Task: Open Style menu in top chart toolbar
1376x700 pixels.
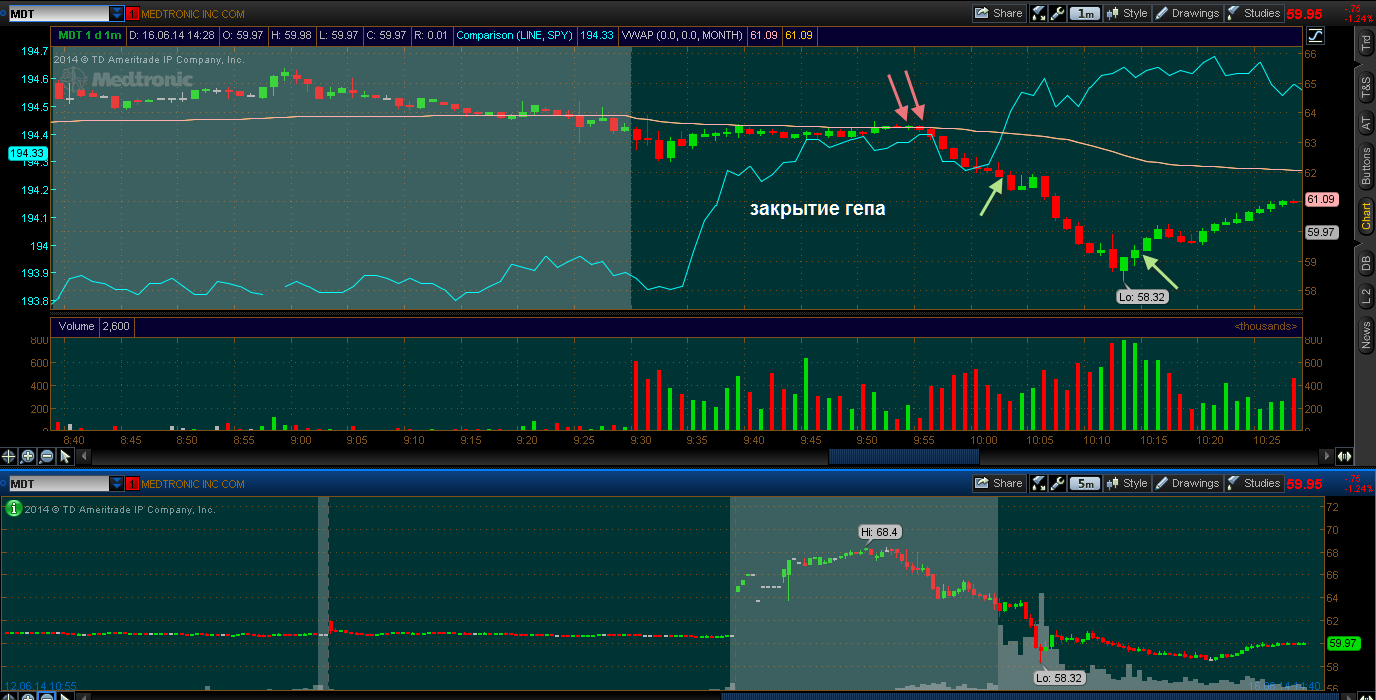Action: pyautogui.click(x=1127, y=13)
